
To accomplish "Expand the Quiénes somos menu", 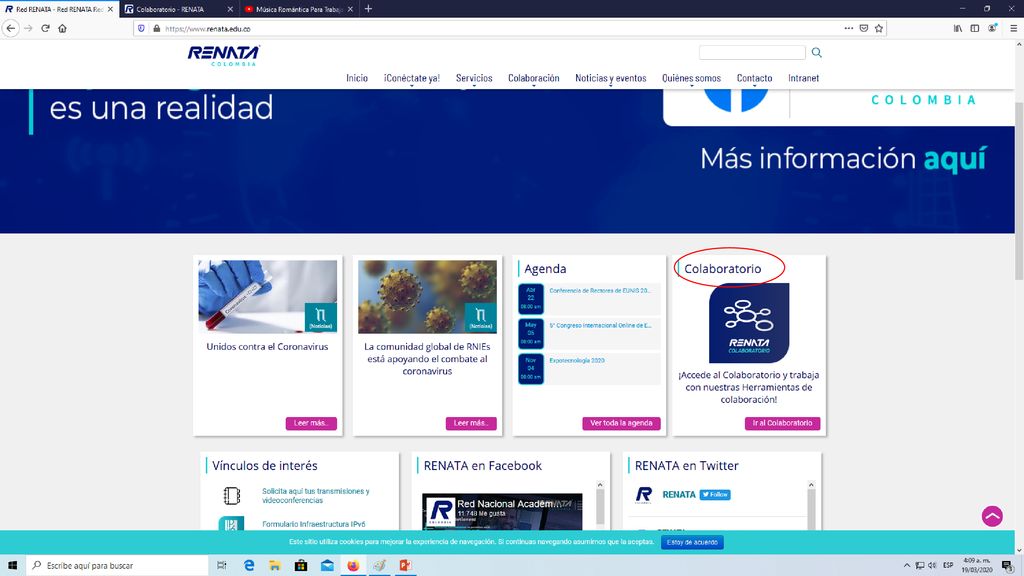I will 692,78.
